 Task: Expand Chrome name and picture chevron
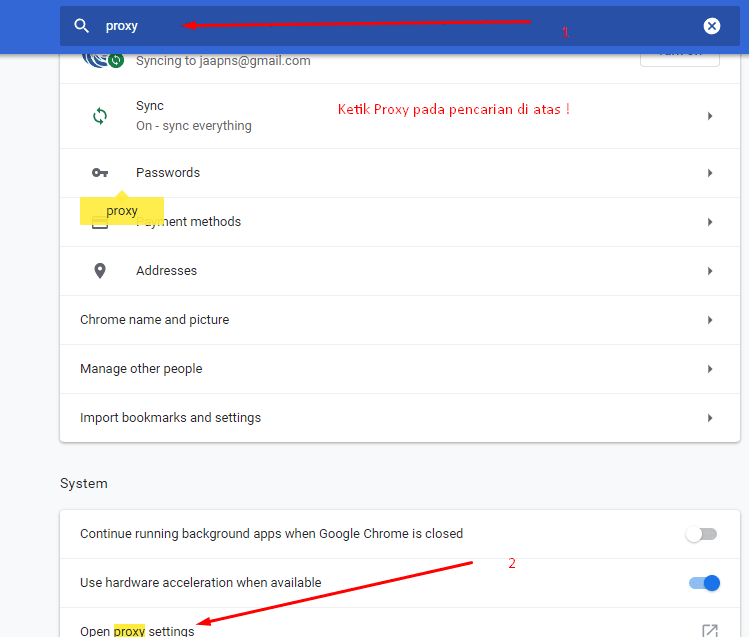pos(710,320)
